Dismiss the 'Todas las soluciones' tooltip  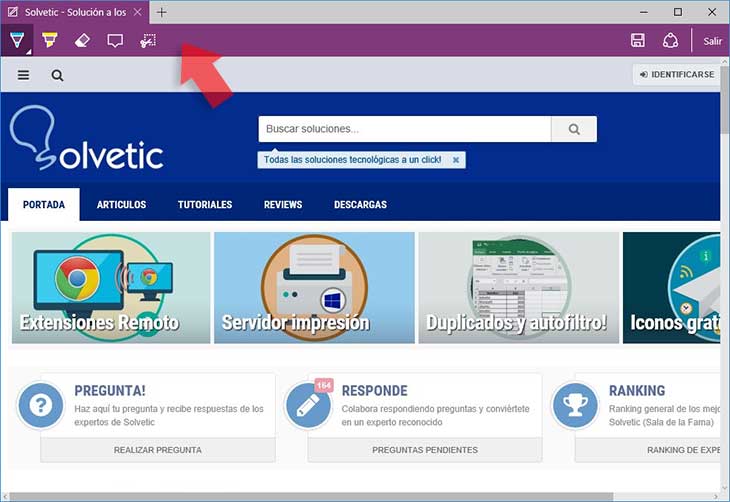[x=456, y=160]
